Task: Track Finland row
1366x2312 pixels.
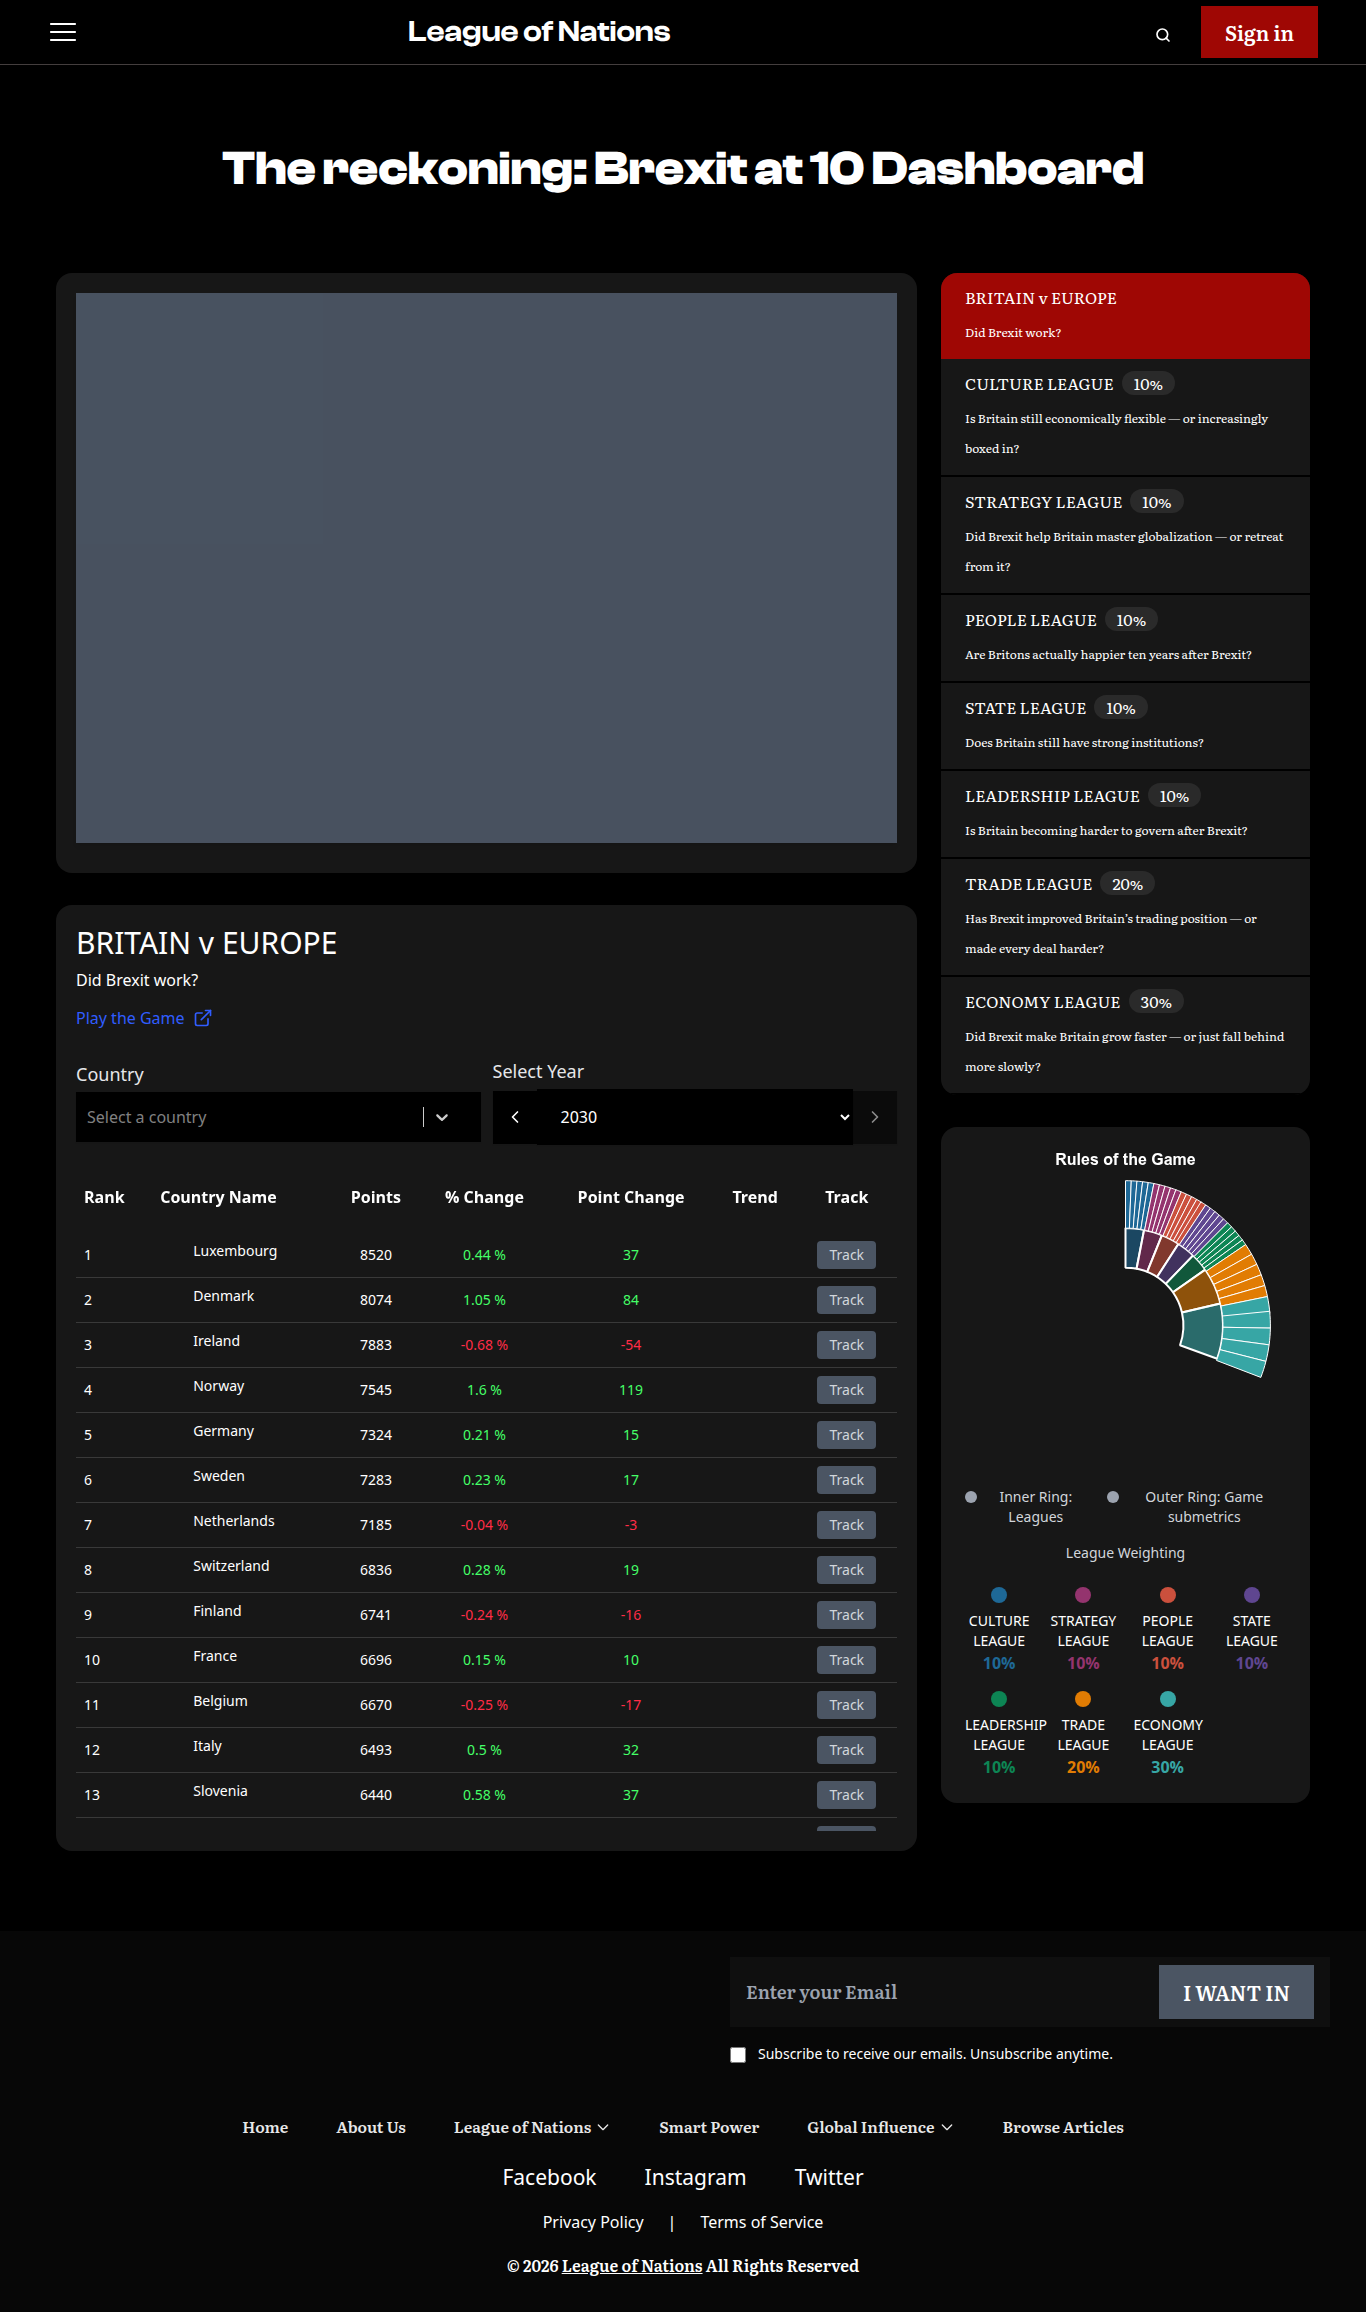Action: click(846, 1615)
